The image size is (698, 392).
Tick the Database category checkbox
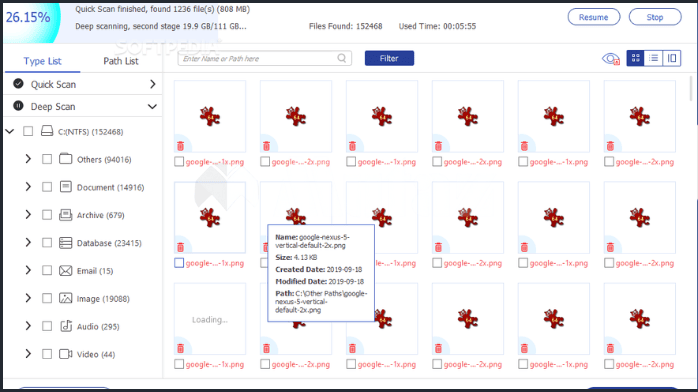point(47,243)
